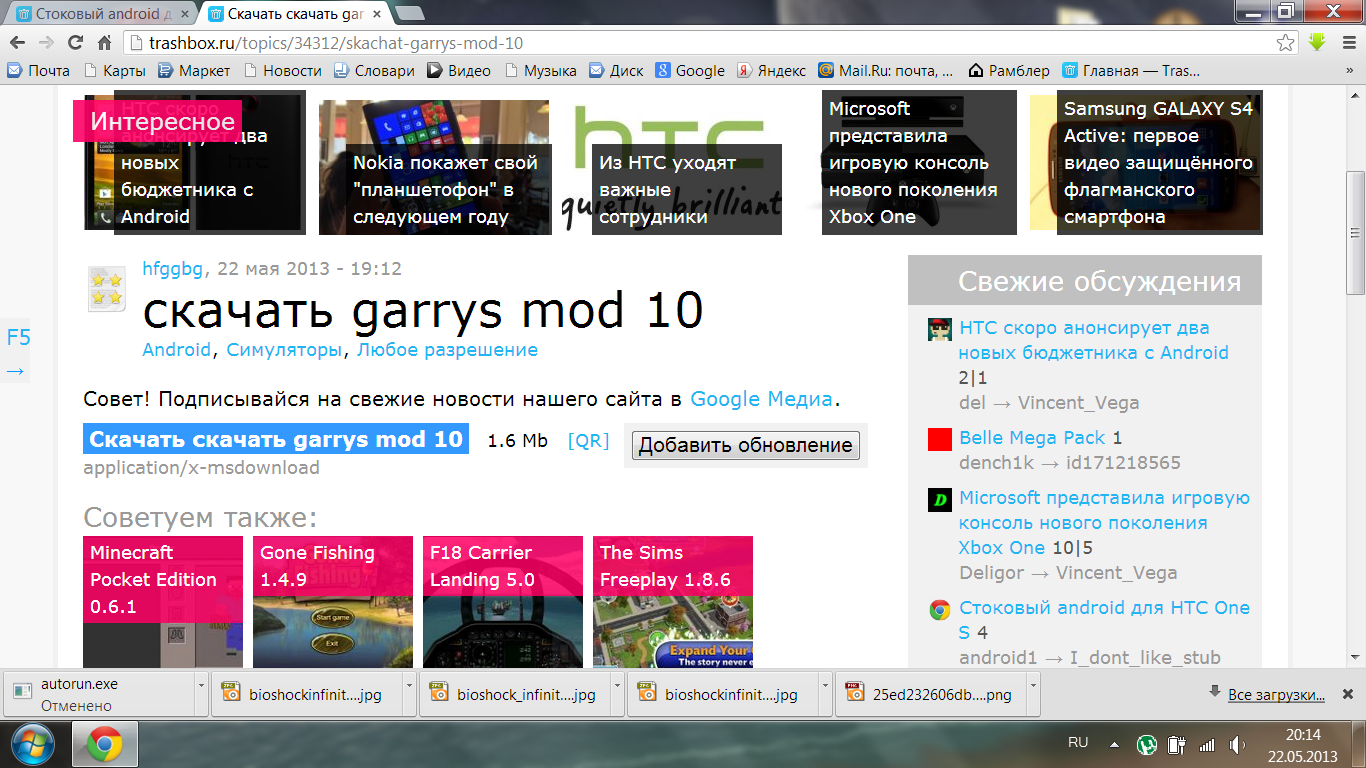
Task: Open sidebar 'Microsoft представила игровую консоль' discussion
Action: (1104, 522)
